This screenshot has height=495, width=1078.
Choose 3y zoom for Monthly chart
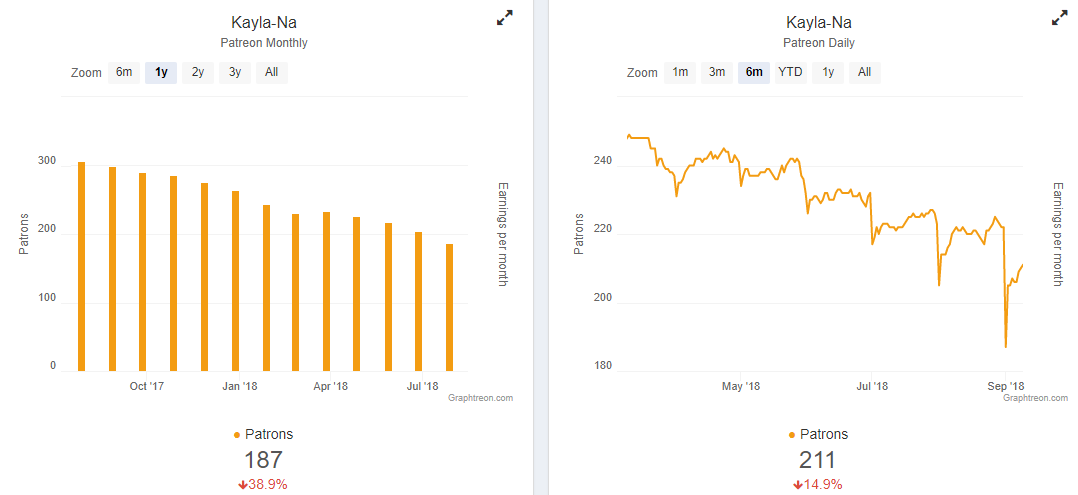point(235,72)
